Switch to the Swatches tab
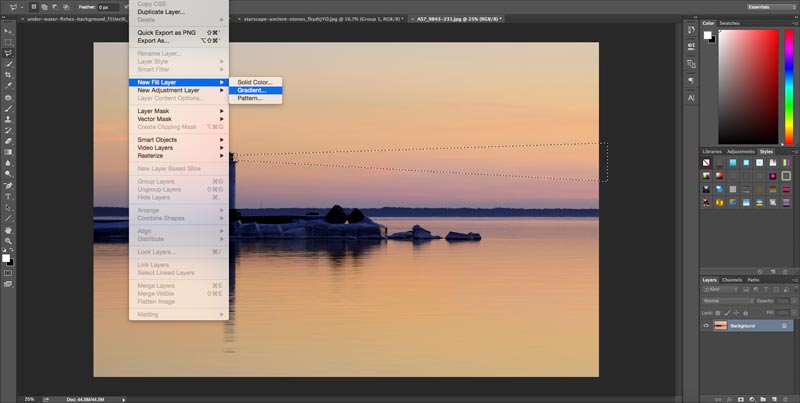The height and width of the screenshot is (403, 800). [x=729, y=23]
